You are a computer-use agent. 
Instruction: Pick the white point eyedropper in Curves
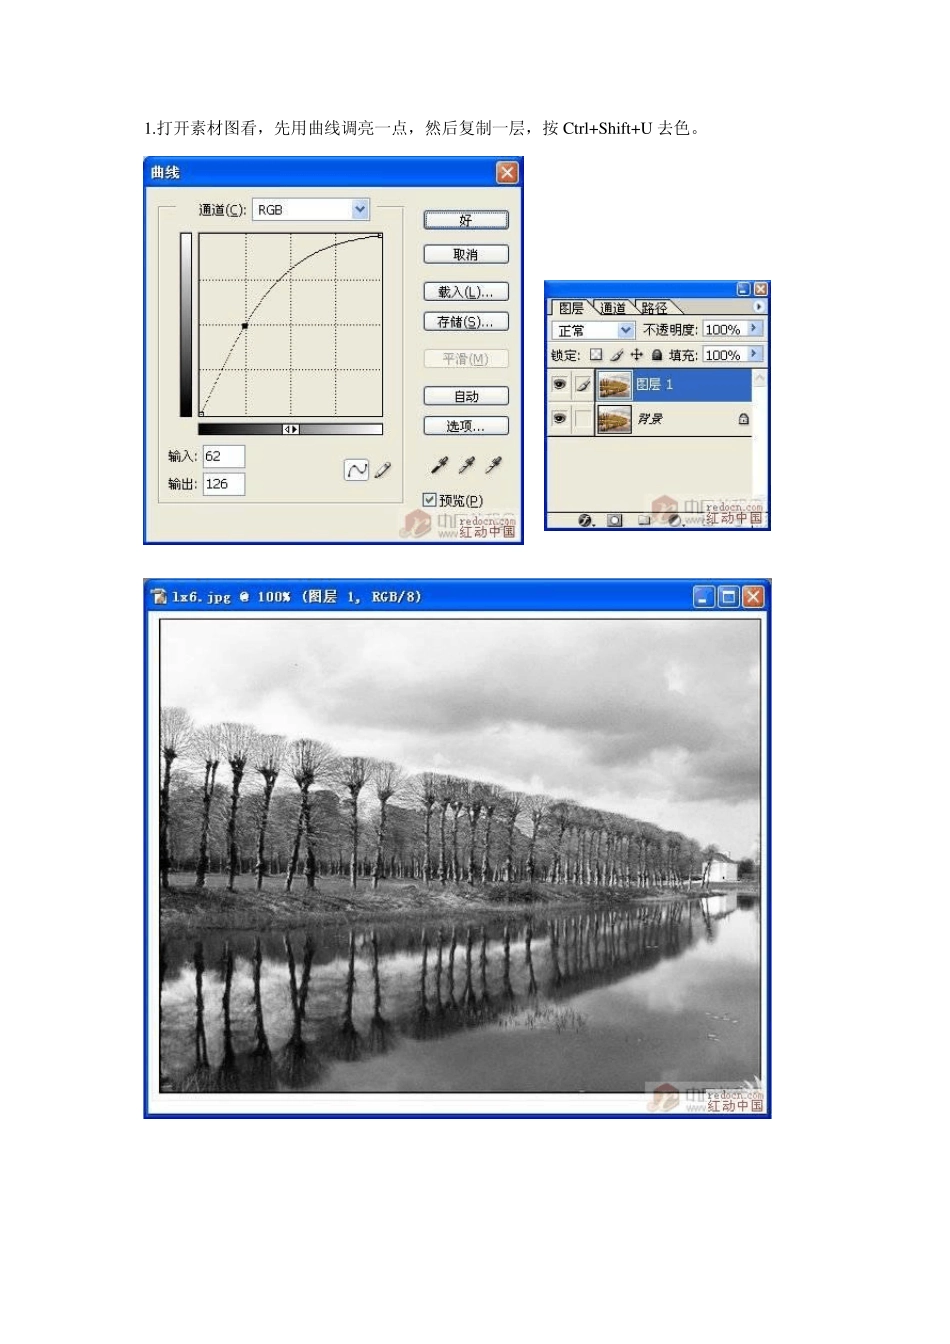(493, 465)
